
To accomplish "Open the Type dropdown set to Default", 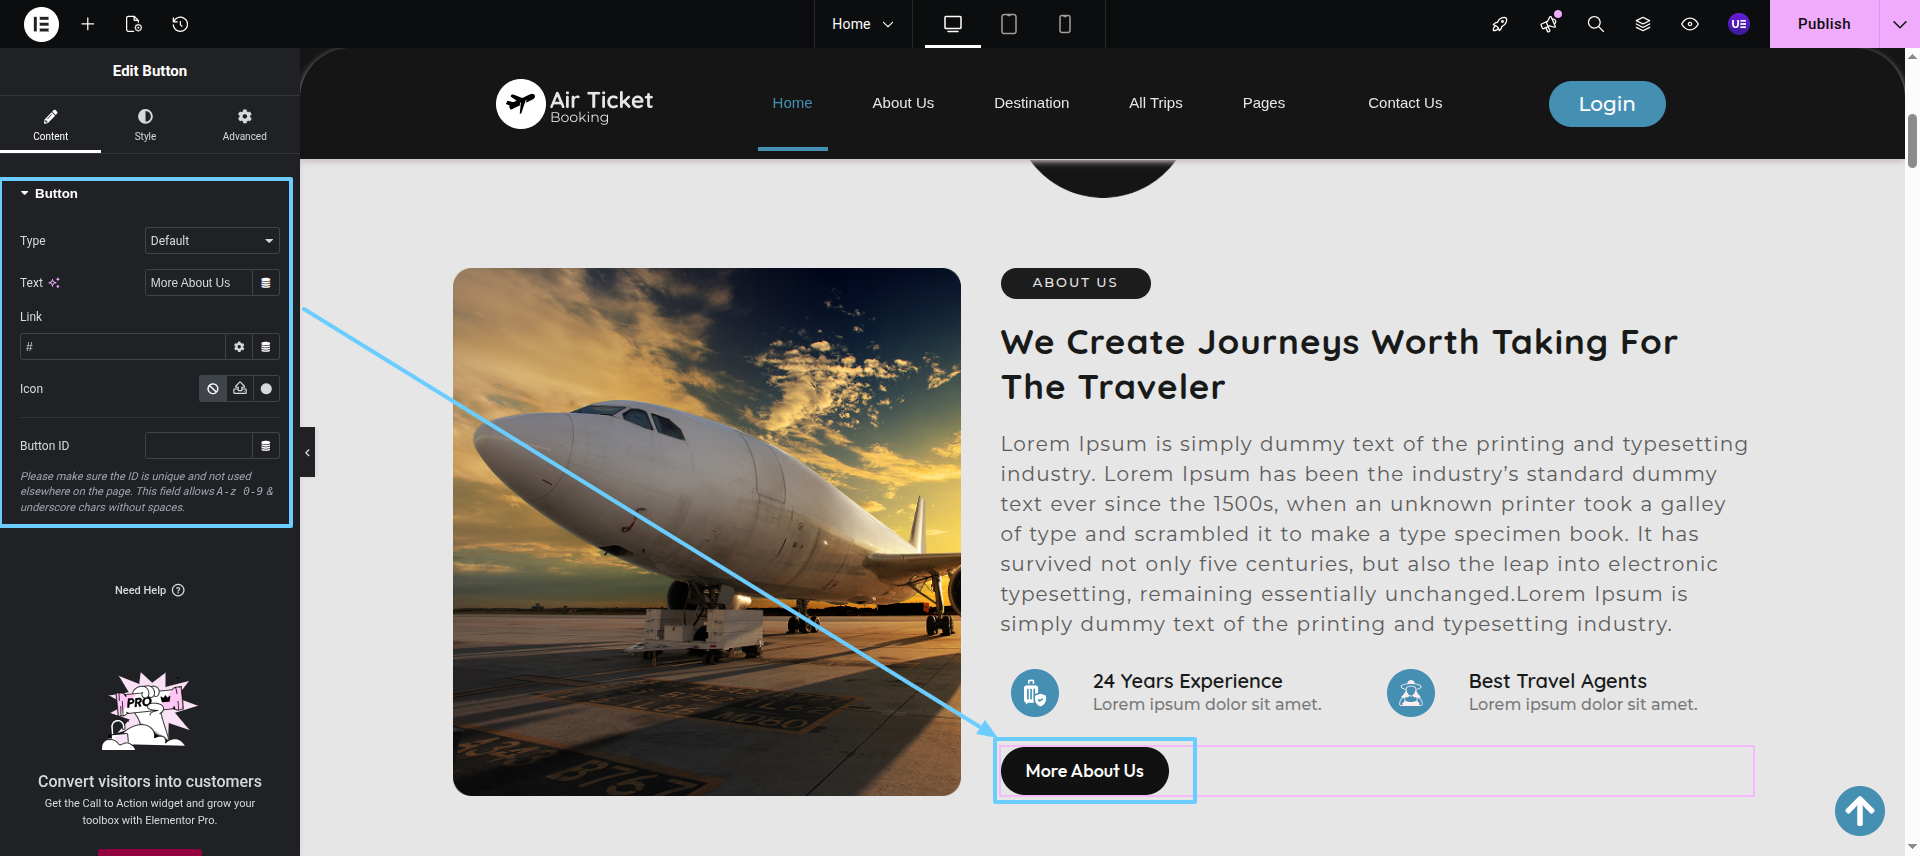I will (x=212, y=241).
